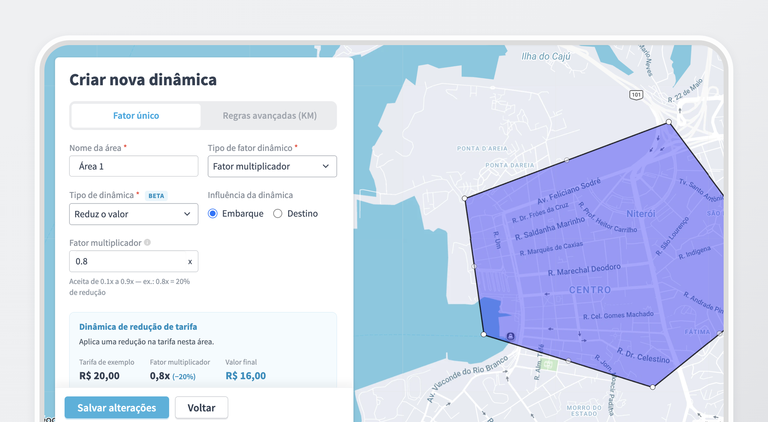Expand the Tipo de dinâmica dropdown

click(134, 214)
